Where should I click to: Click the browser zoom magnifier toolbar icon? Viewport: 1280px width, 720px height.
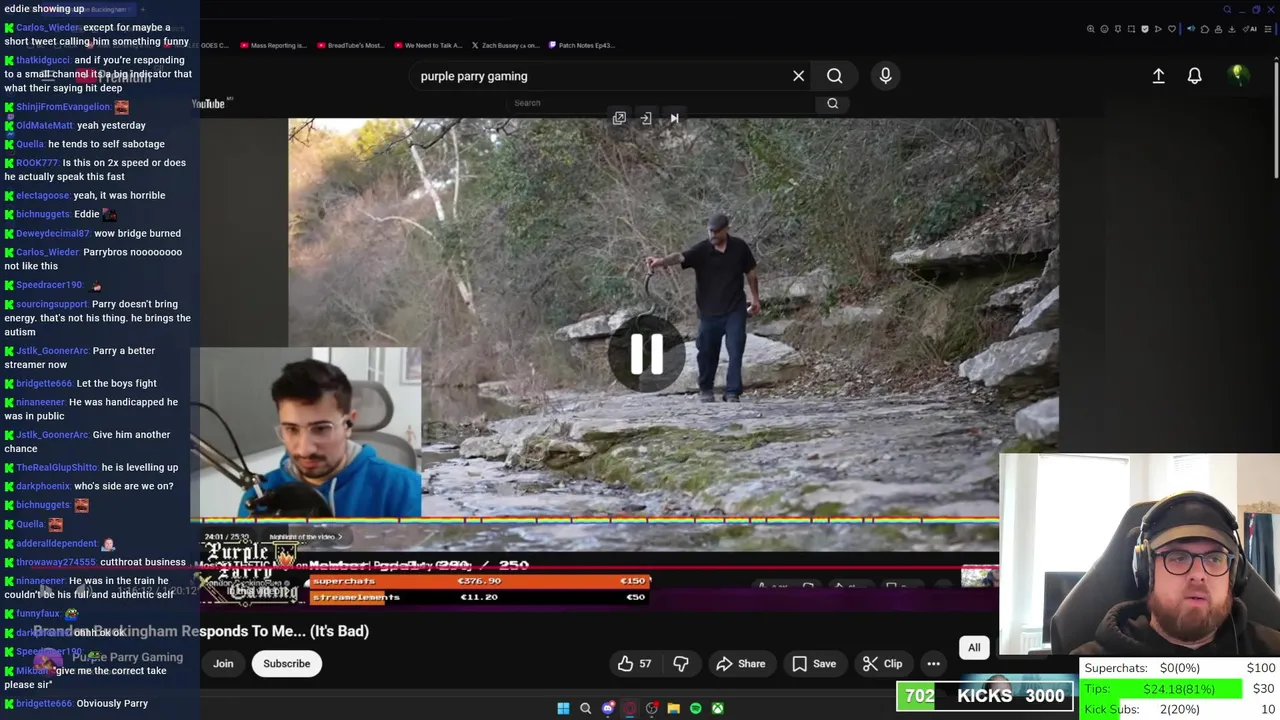click(1091, 29)
